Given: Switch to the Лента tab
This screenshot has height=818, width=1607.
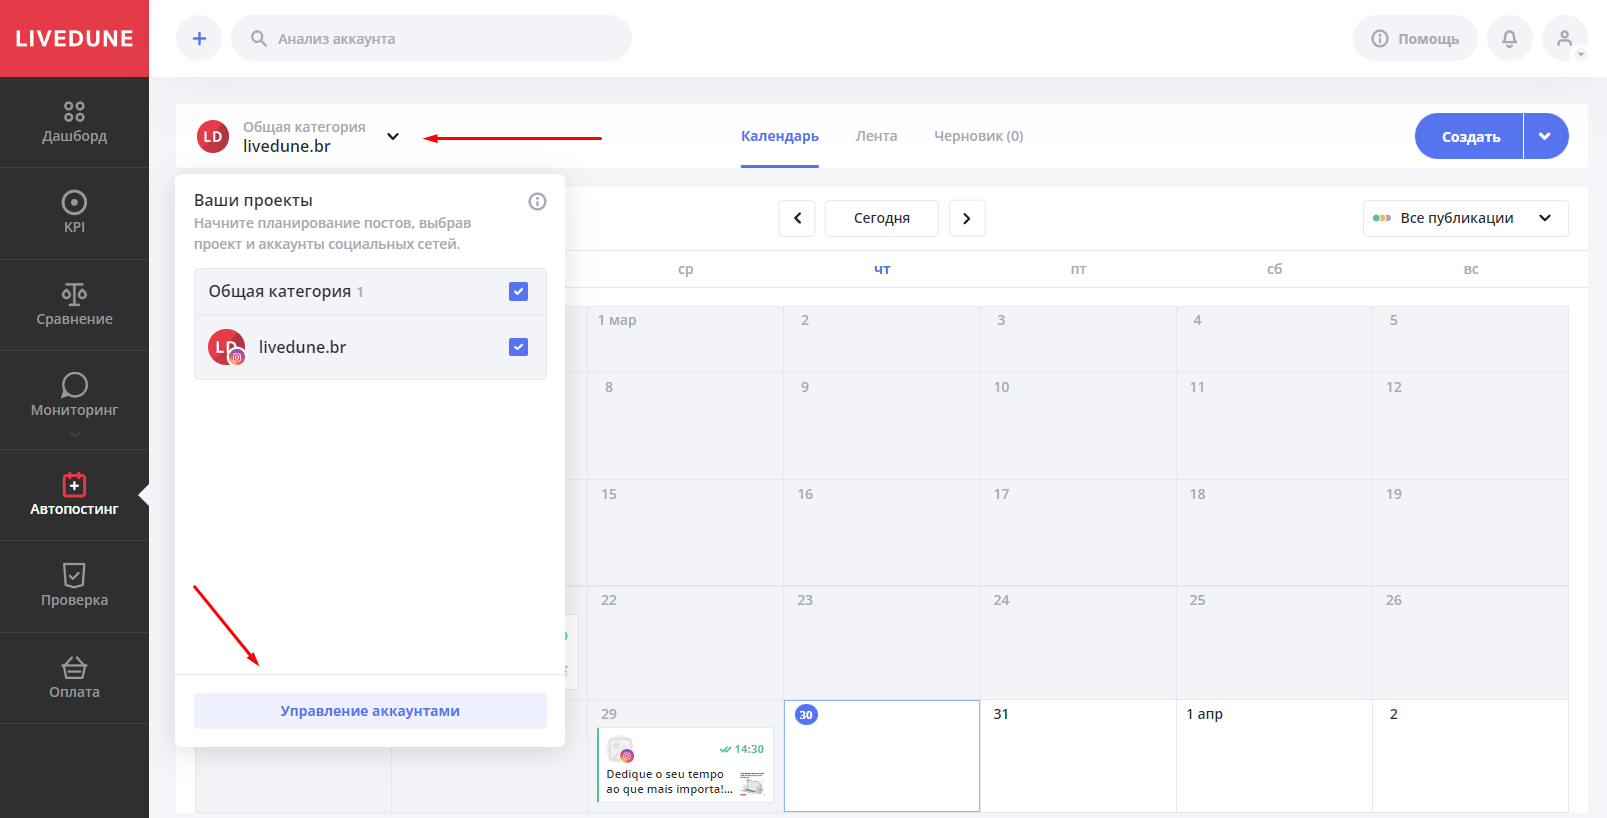Looking at the screenshot, I should click(876, 136).
